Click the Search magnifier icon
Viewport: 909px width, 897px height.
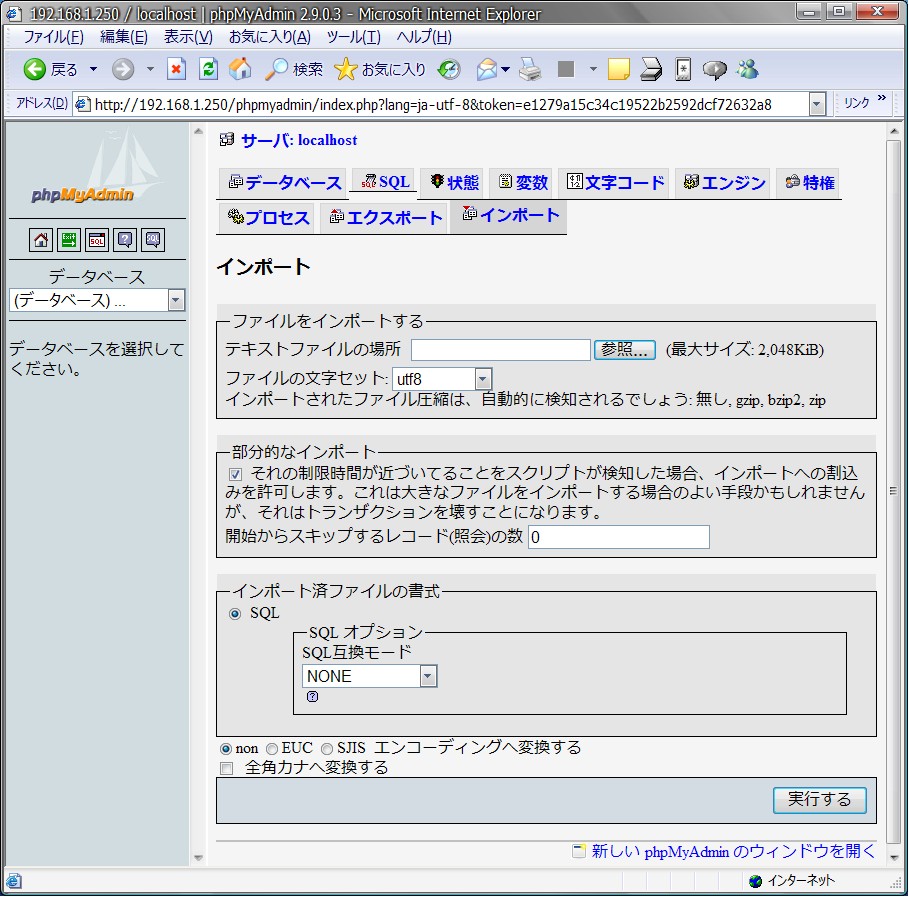277,69
